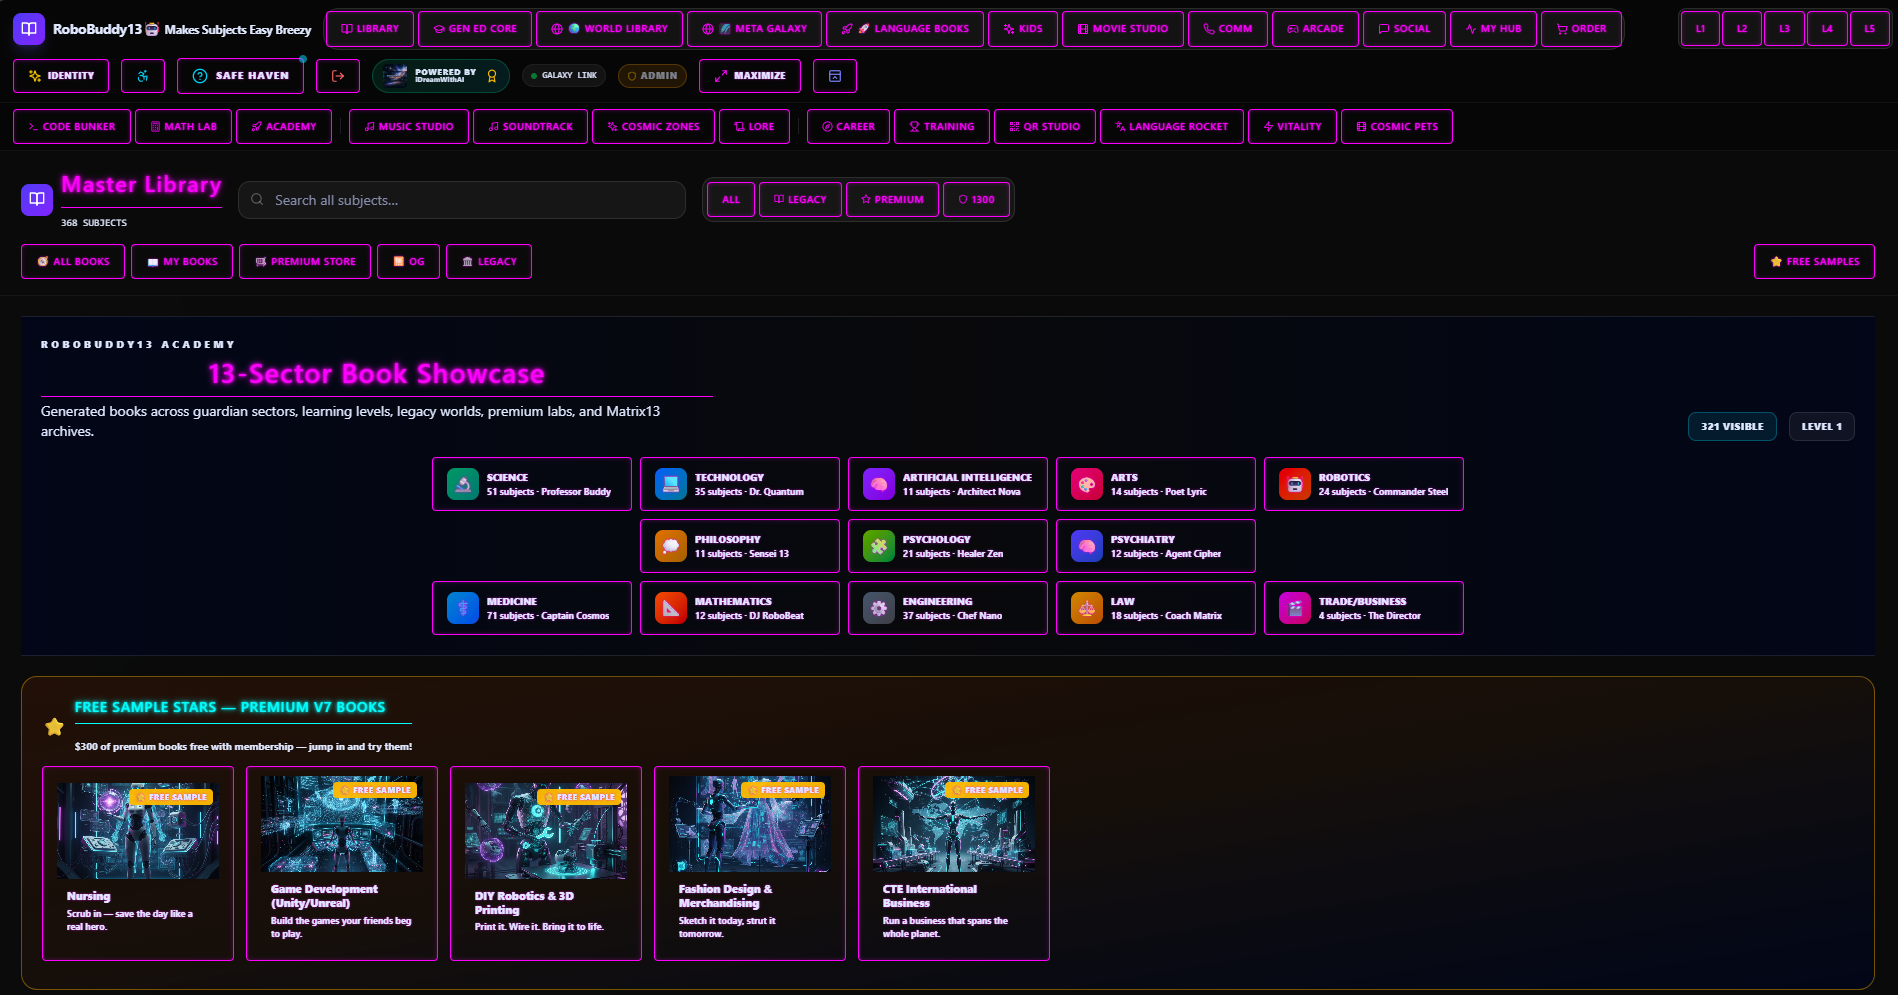Click the logout arrow icon button
The height and width of the screenshot is (995, 1898).
338,76
